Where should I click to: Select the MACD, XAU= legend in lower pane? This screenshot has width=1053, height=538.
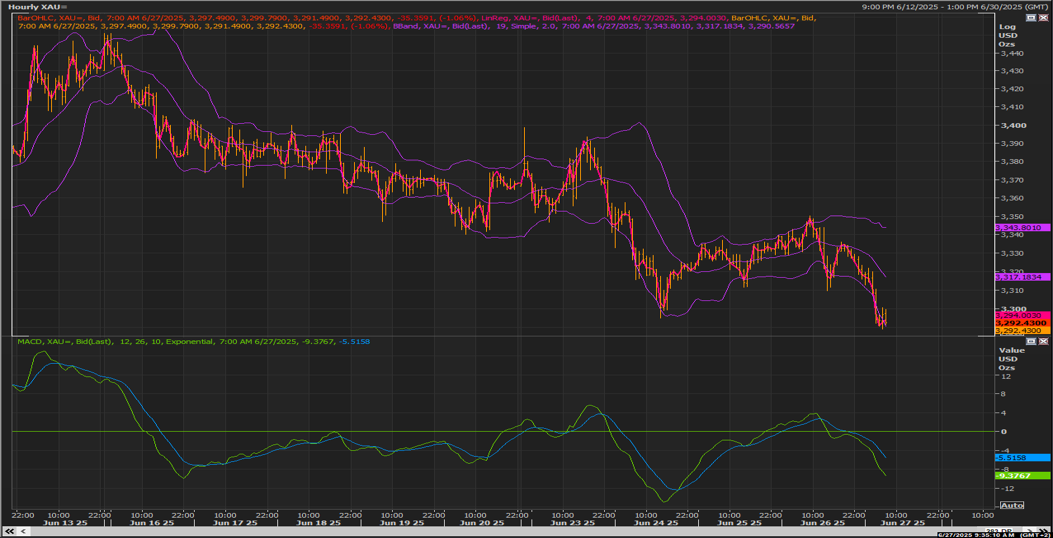[192, 342]
